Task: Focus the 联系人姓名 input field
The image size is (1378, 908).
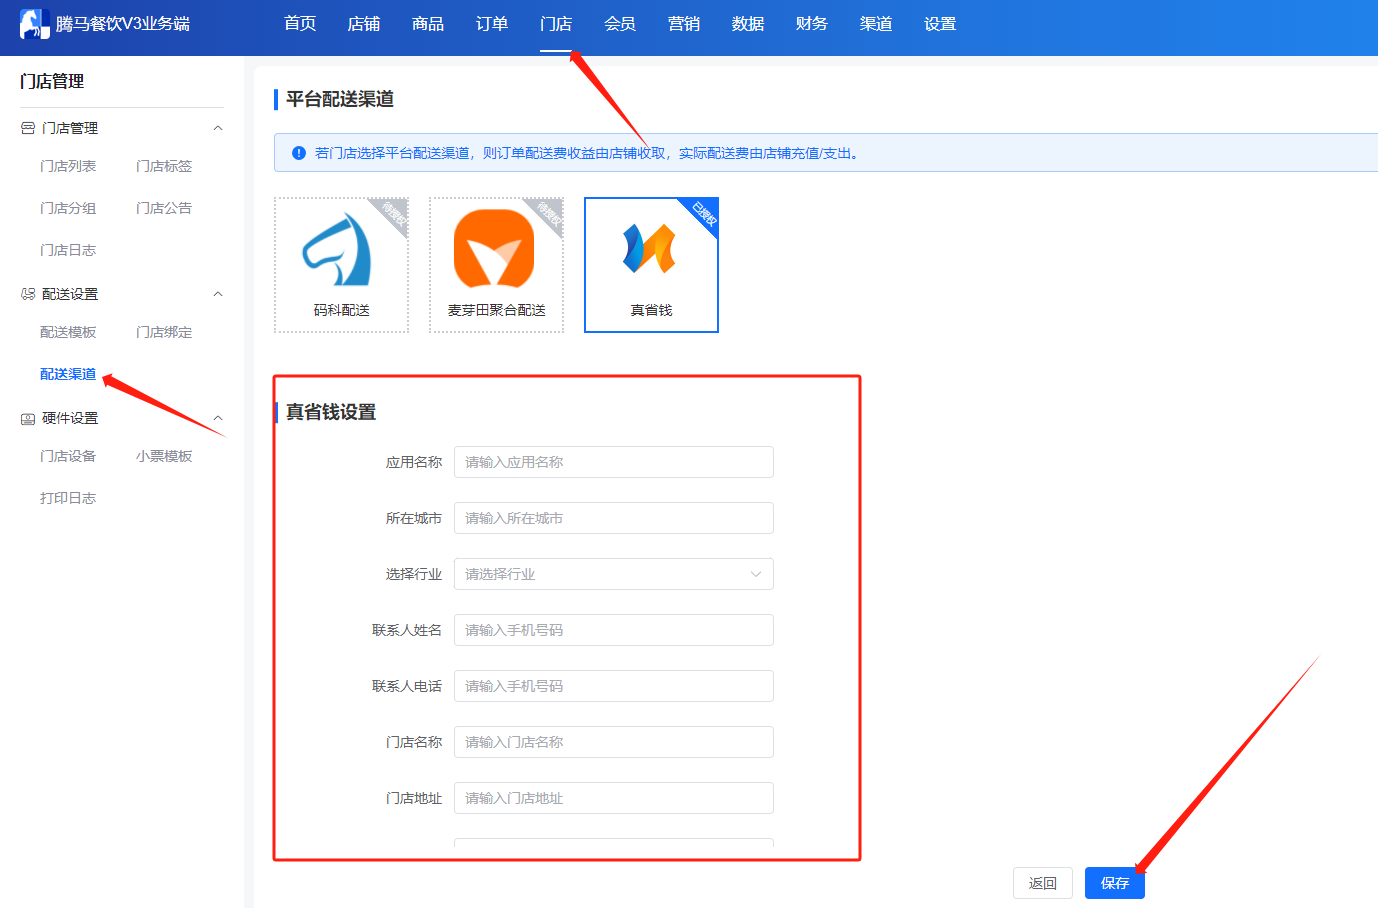Action: tap(614, 630)
